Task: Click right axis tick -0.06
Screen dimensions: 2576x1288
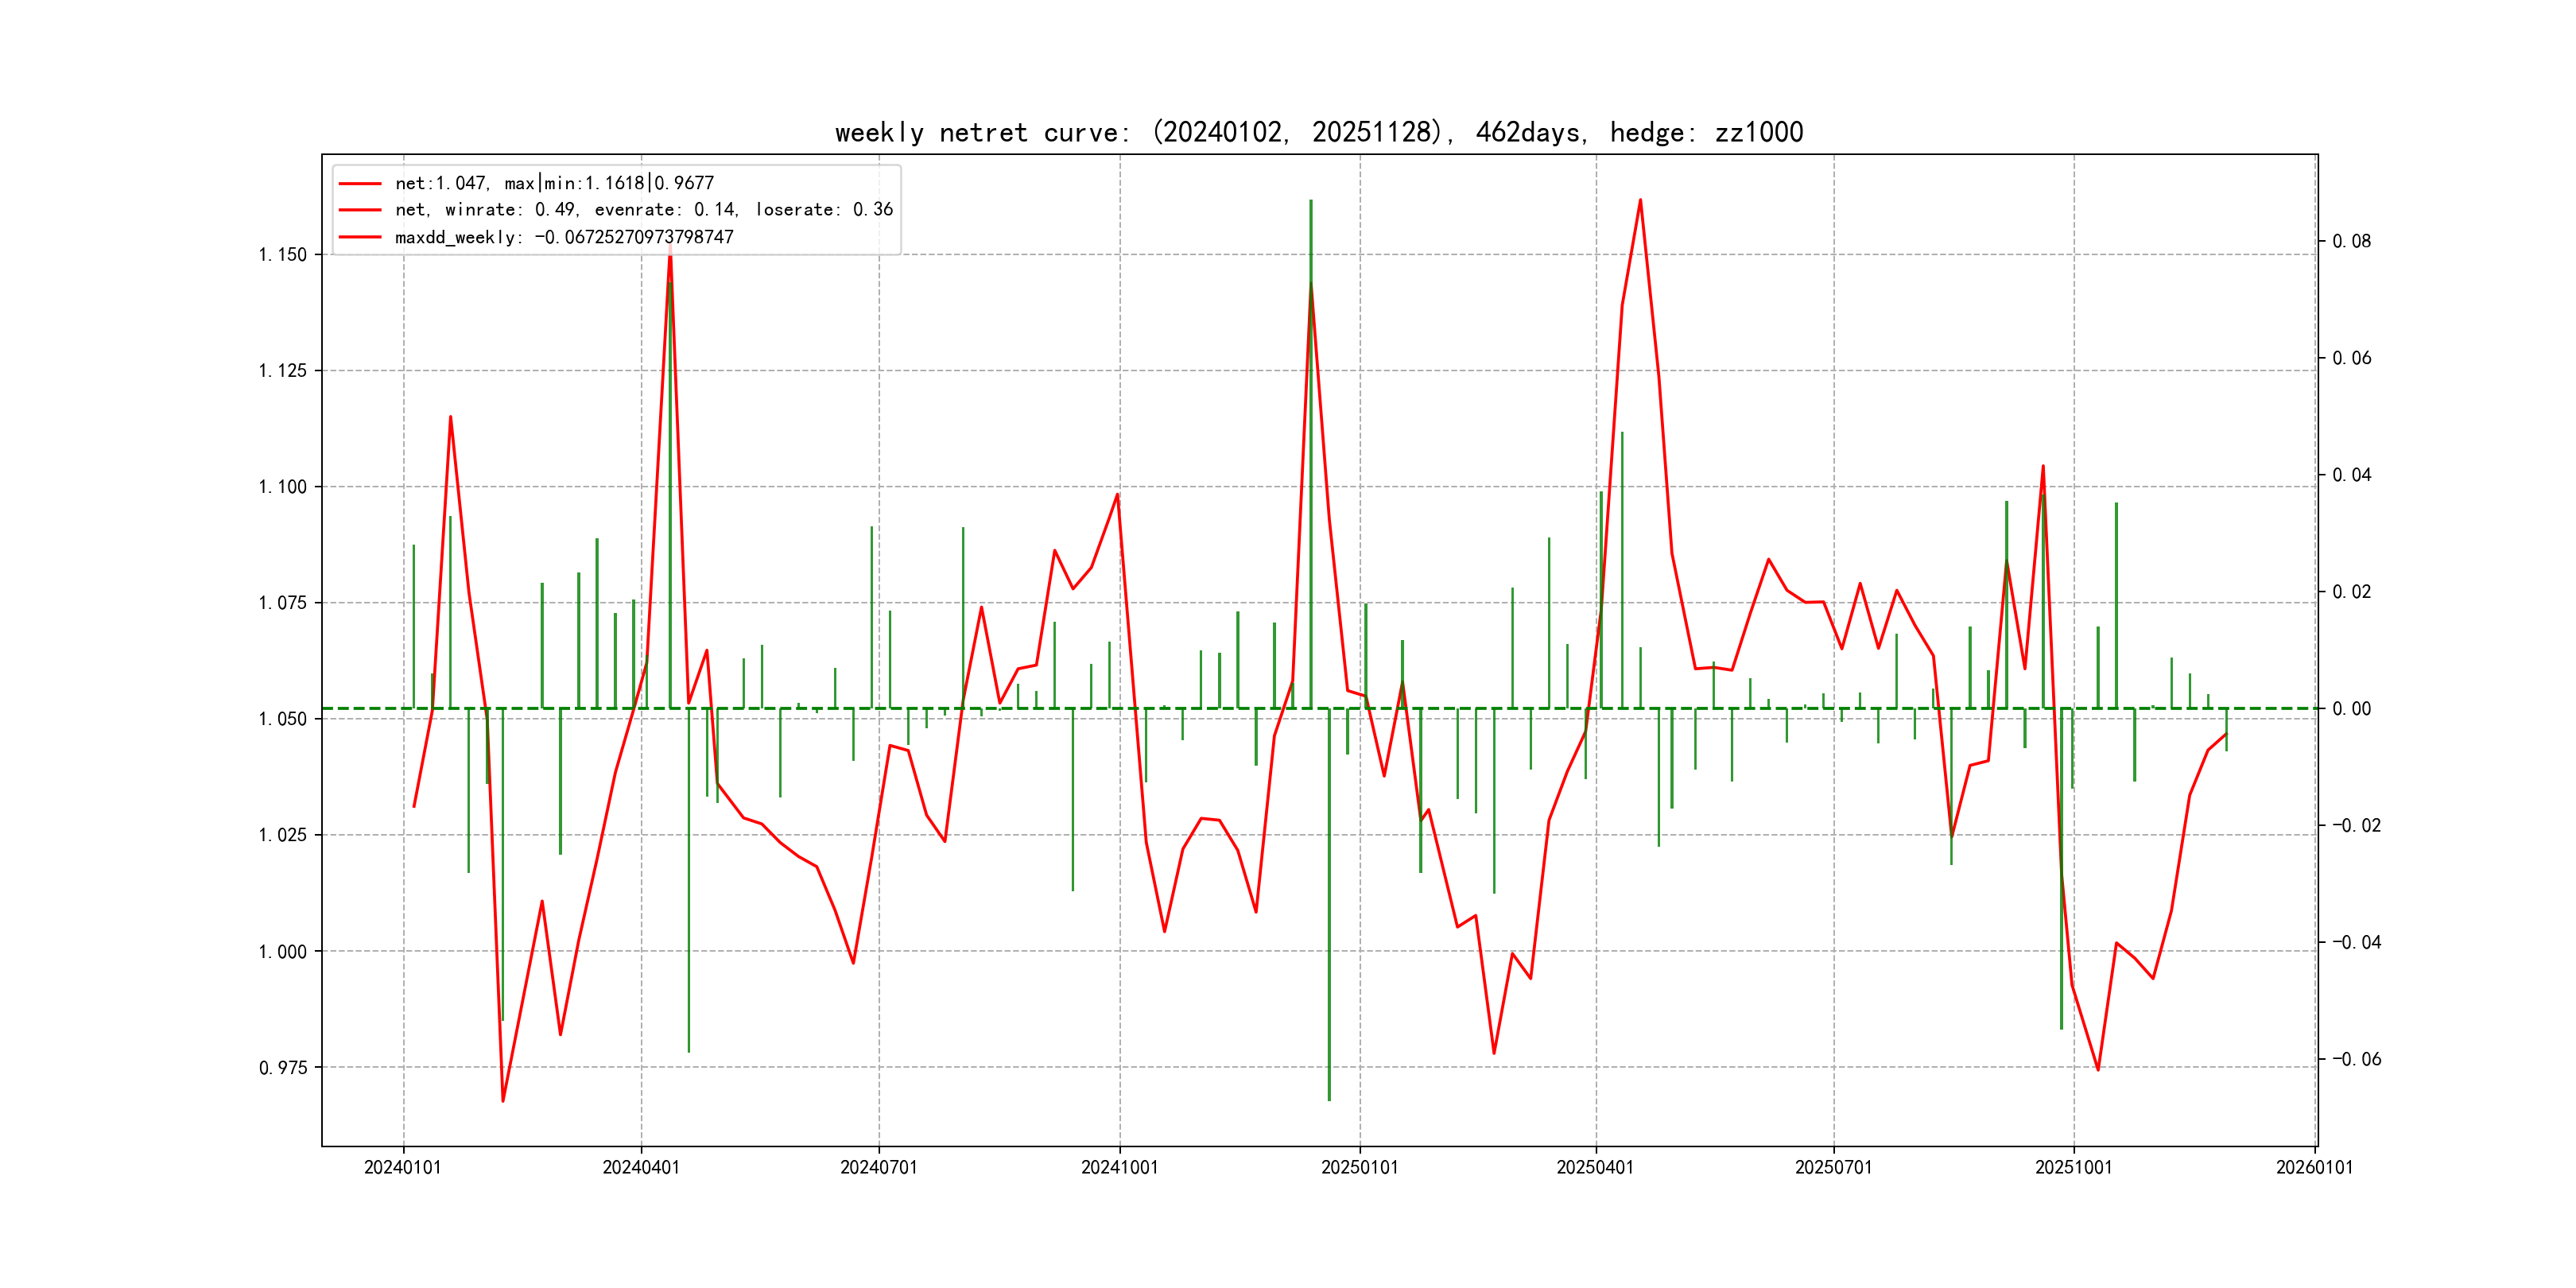Action: coord(2356,1059)
